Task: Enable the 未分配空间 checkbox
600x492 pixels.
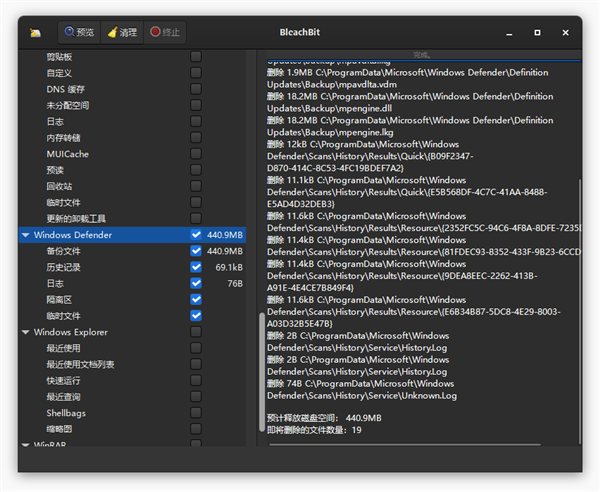Action: point(196,105)
